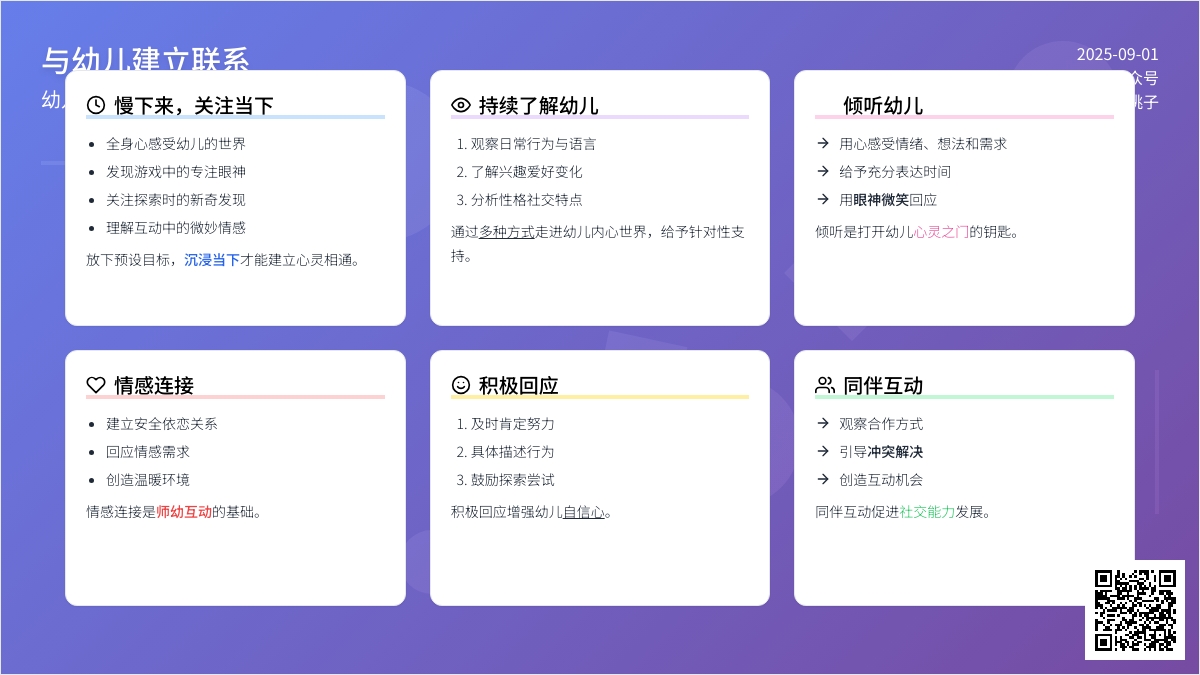Select the heading 同伴互动
The image size is (1200, 675).
pyautogui.click(x=883, y=385)
